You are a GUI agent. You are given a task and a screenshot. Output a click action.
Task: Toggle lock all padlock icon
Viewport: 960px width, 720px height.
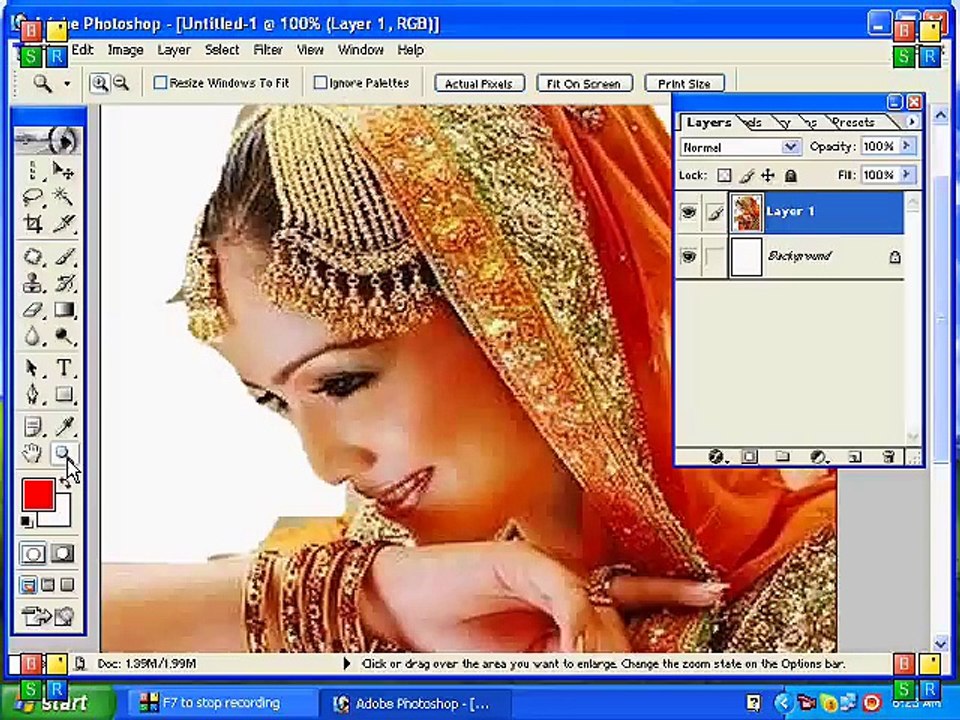coord(791,176)
